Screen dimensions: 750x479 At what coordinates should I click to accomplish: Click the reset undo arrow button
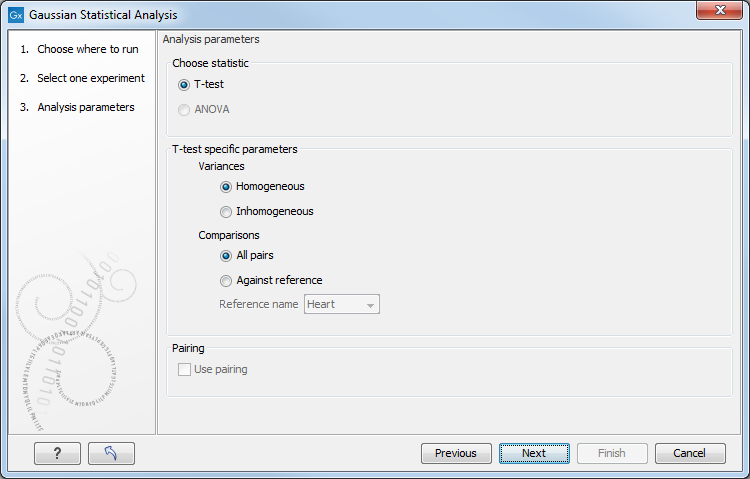pyautogui.click(x=111, y=453)
